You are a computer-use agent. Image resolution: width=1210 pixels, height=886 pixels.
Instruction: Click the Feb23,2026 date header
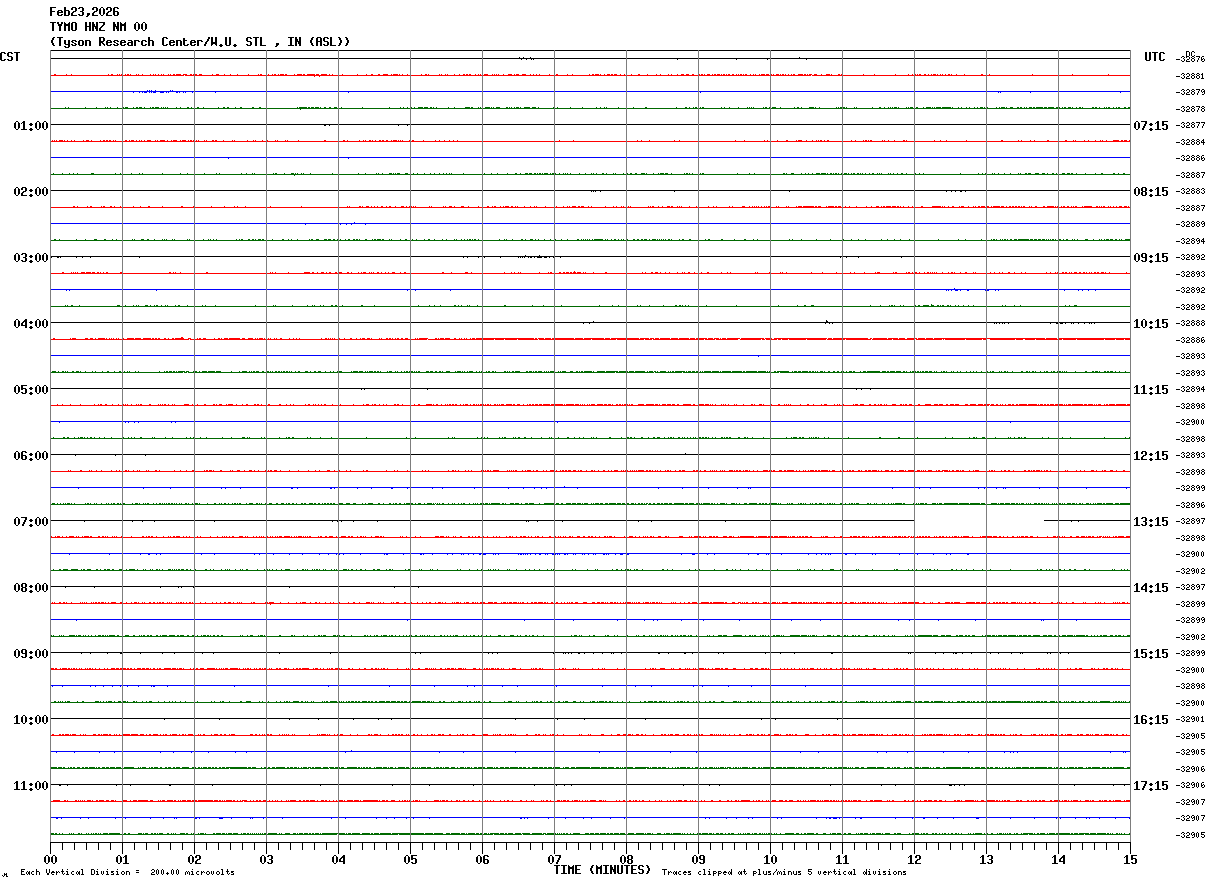tap(84, 12)
